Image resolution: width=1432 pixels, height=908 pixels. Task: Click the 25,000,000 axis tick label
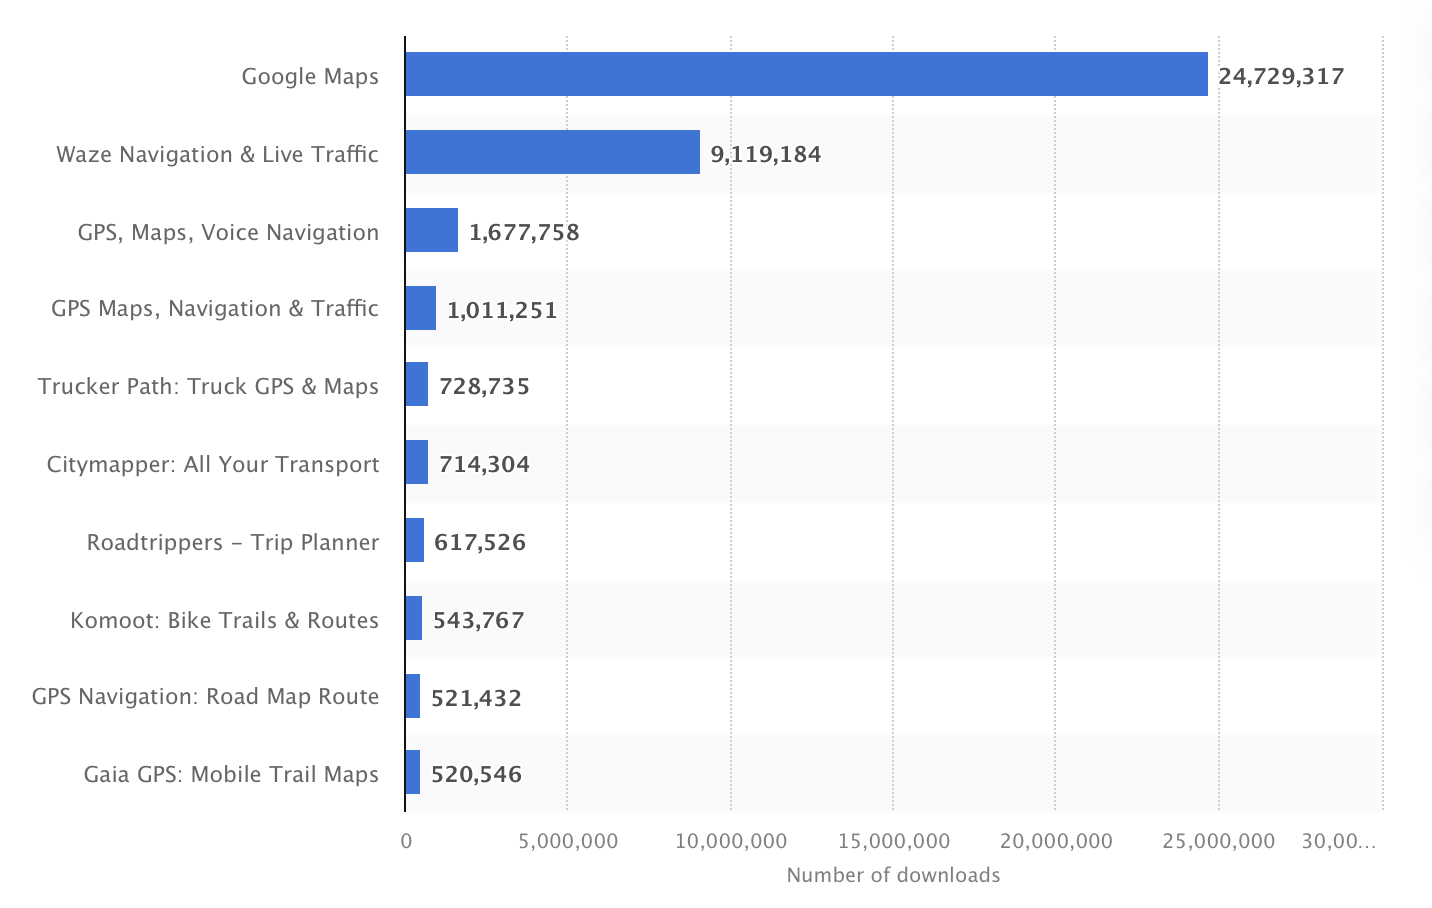tap(1219, 841)
